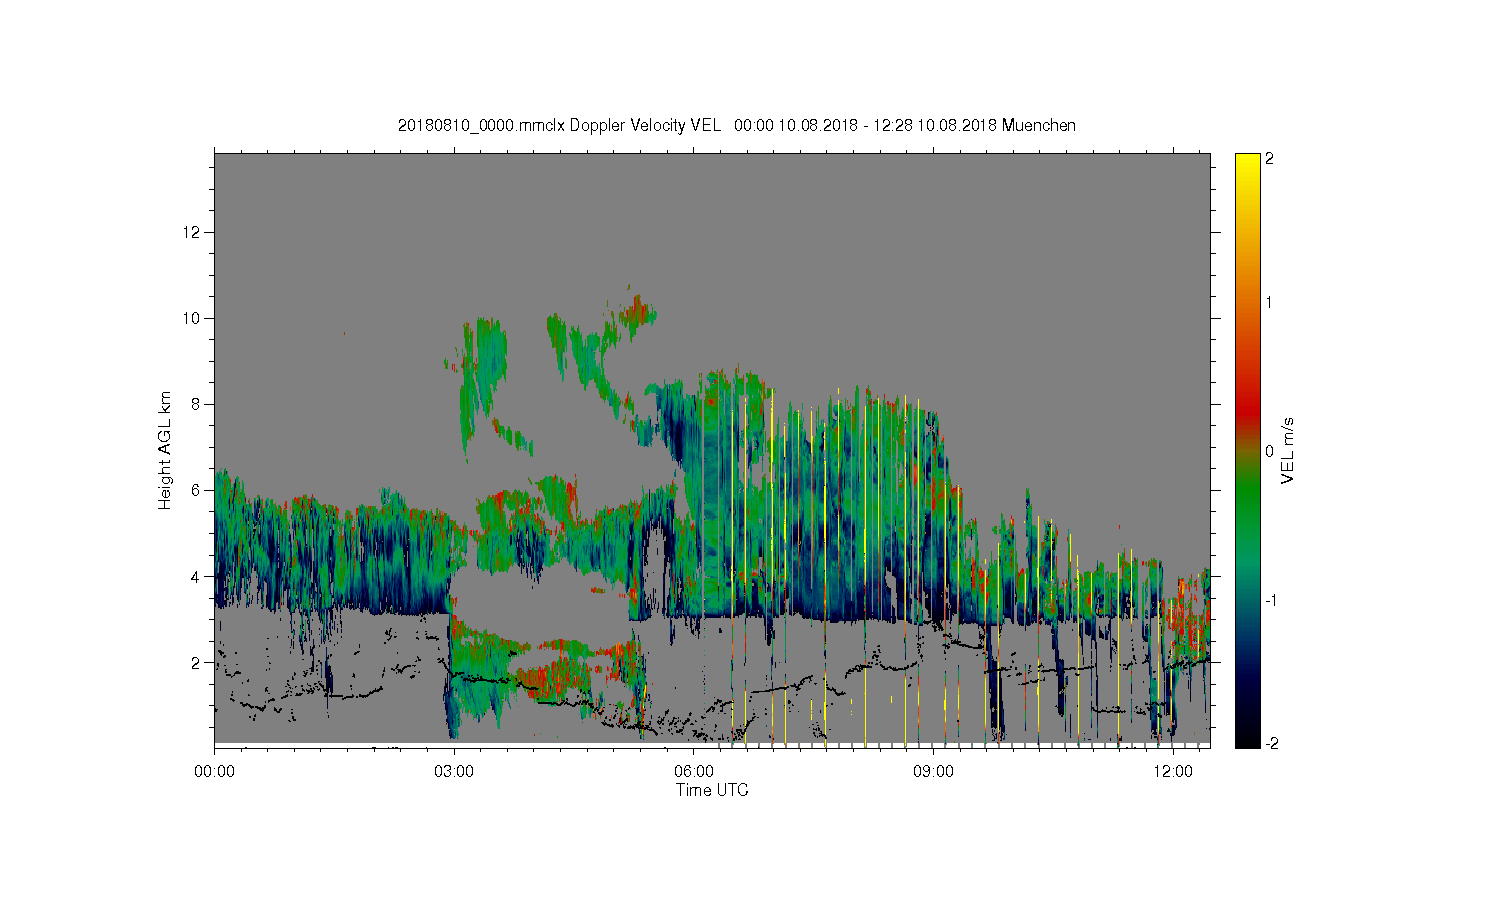
Task: Click the colorbar value -1
Action: pos(1270,600)
